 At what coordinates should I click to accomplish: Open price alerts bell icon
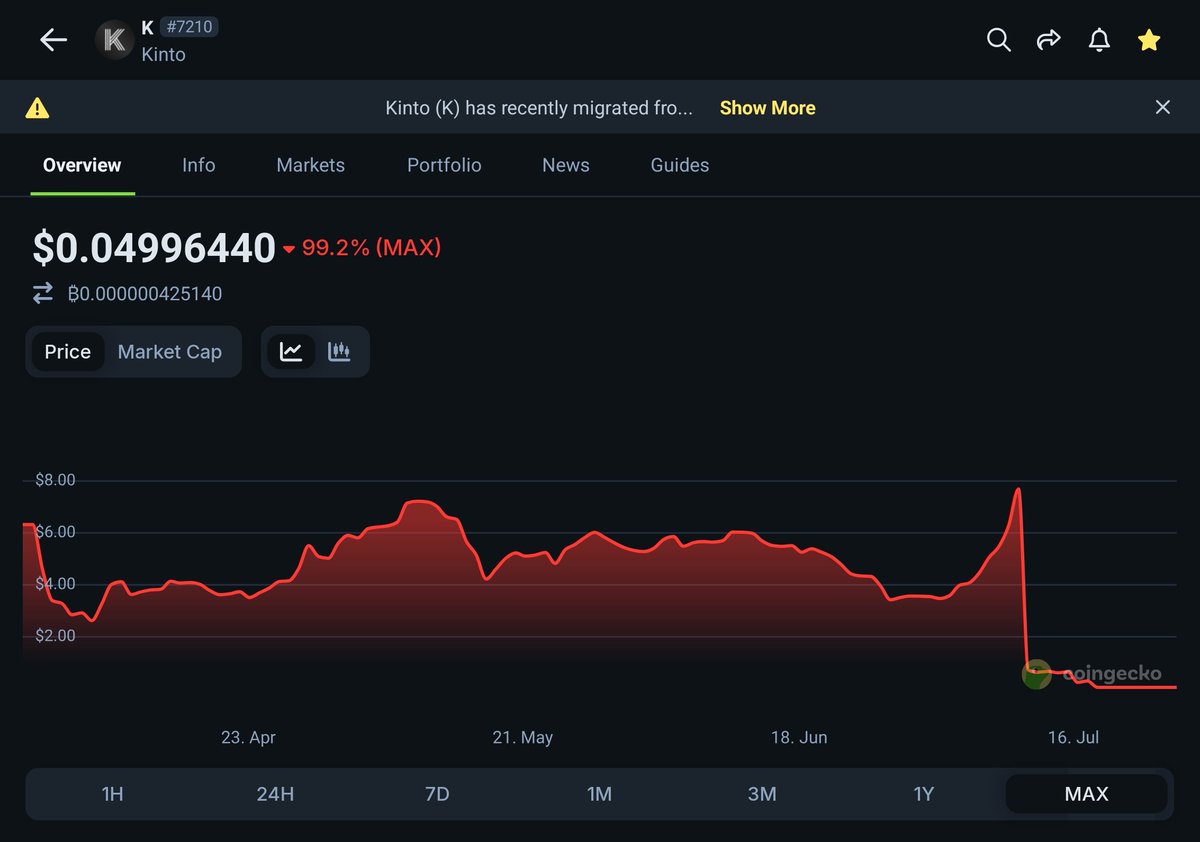1099,40
